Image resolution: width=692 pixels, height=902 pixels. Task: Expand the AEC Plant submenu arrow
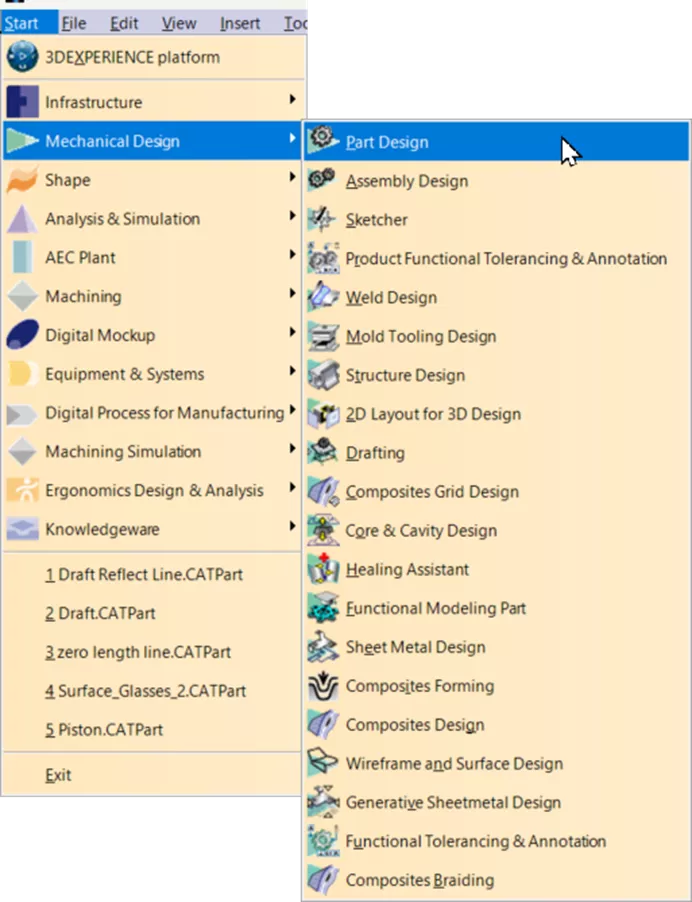[292, 254]
